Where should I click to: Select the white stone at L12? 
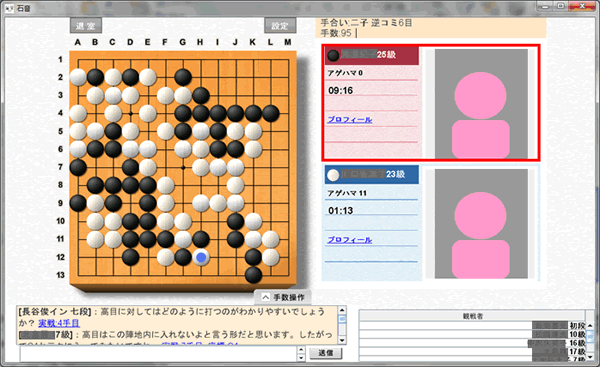pyautogui.click(x=271, y=257)
